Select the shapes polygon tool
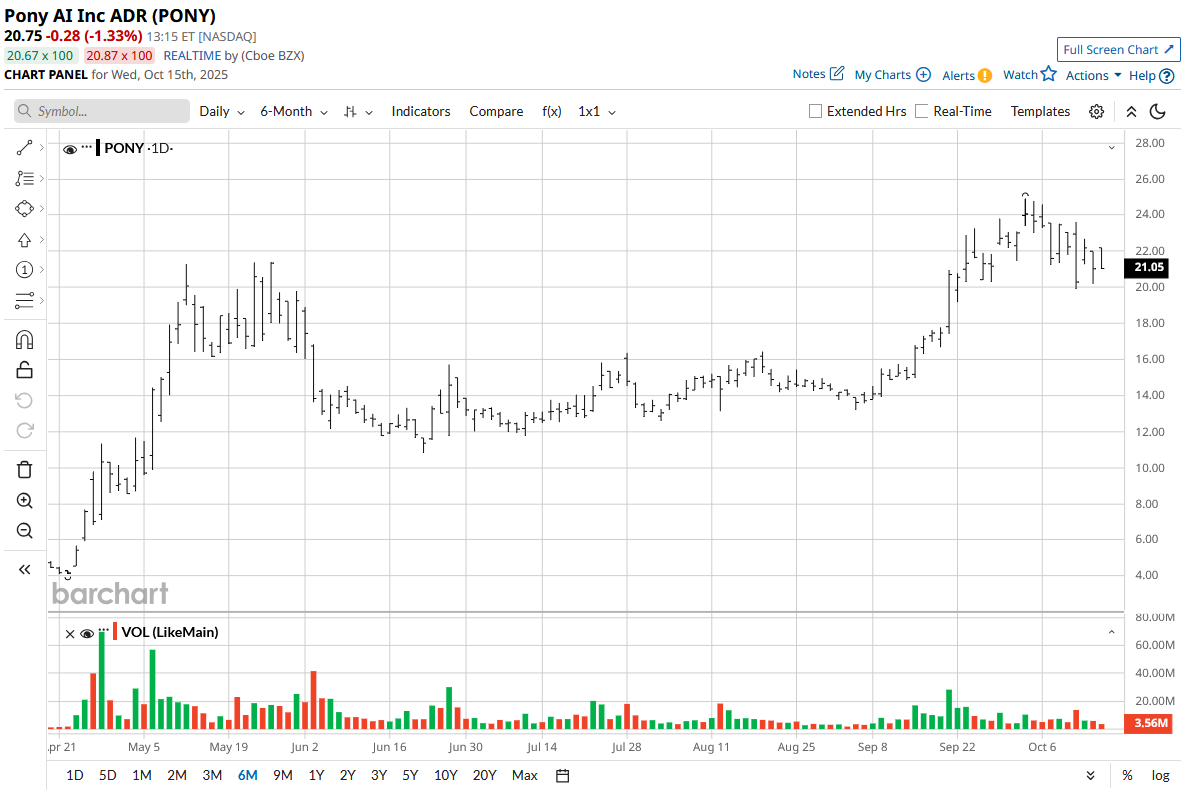Image resolution: width=1194 pixels, height=795 pixels. tap(24, 209)
